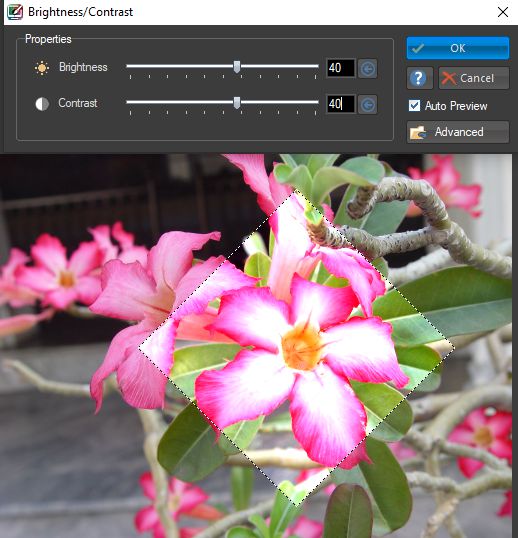The width and height of the screenshot is (518, 538).
Task: Click right end of Brightness slider track
Action: click(316, 66)
